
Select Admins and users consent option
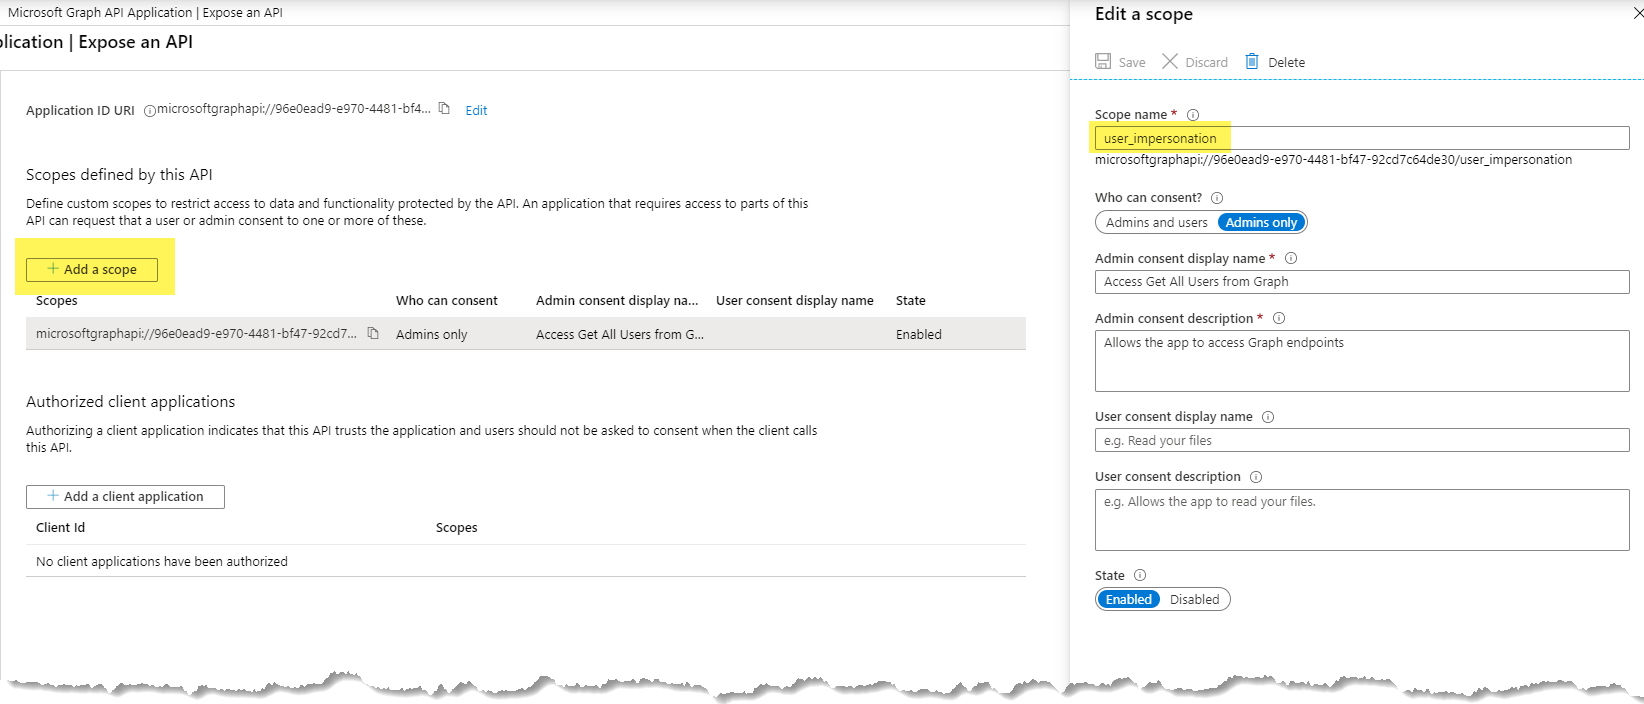coord(1157,222)
